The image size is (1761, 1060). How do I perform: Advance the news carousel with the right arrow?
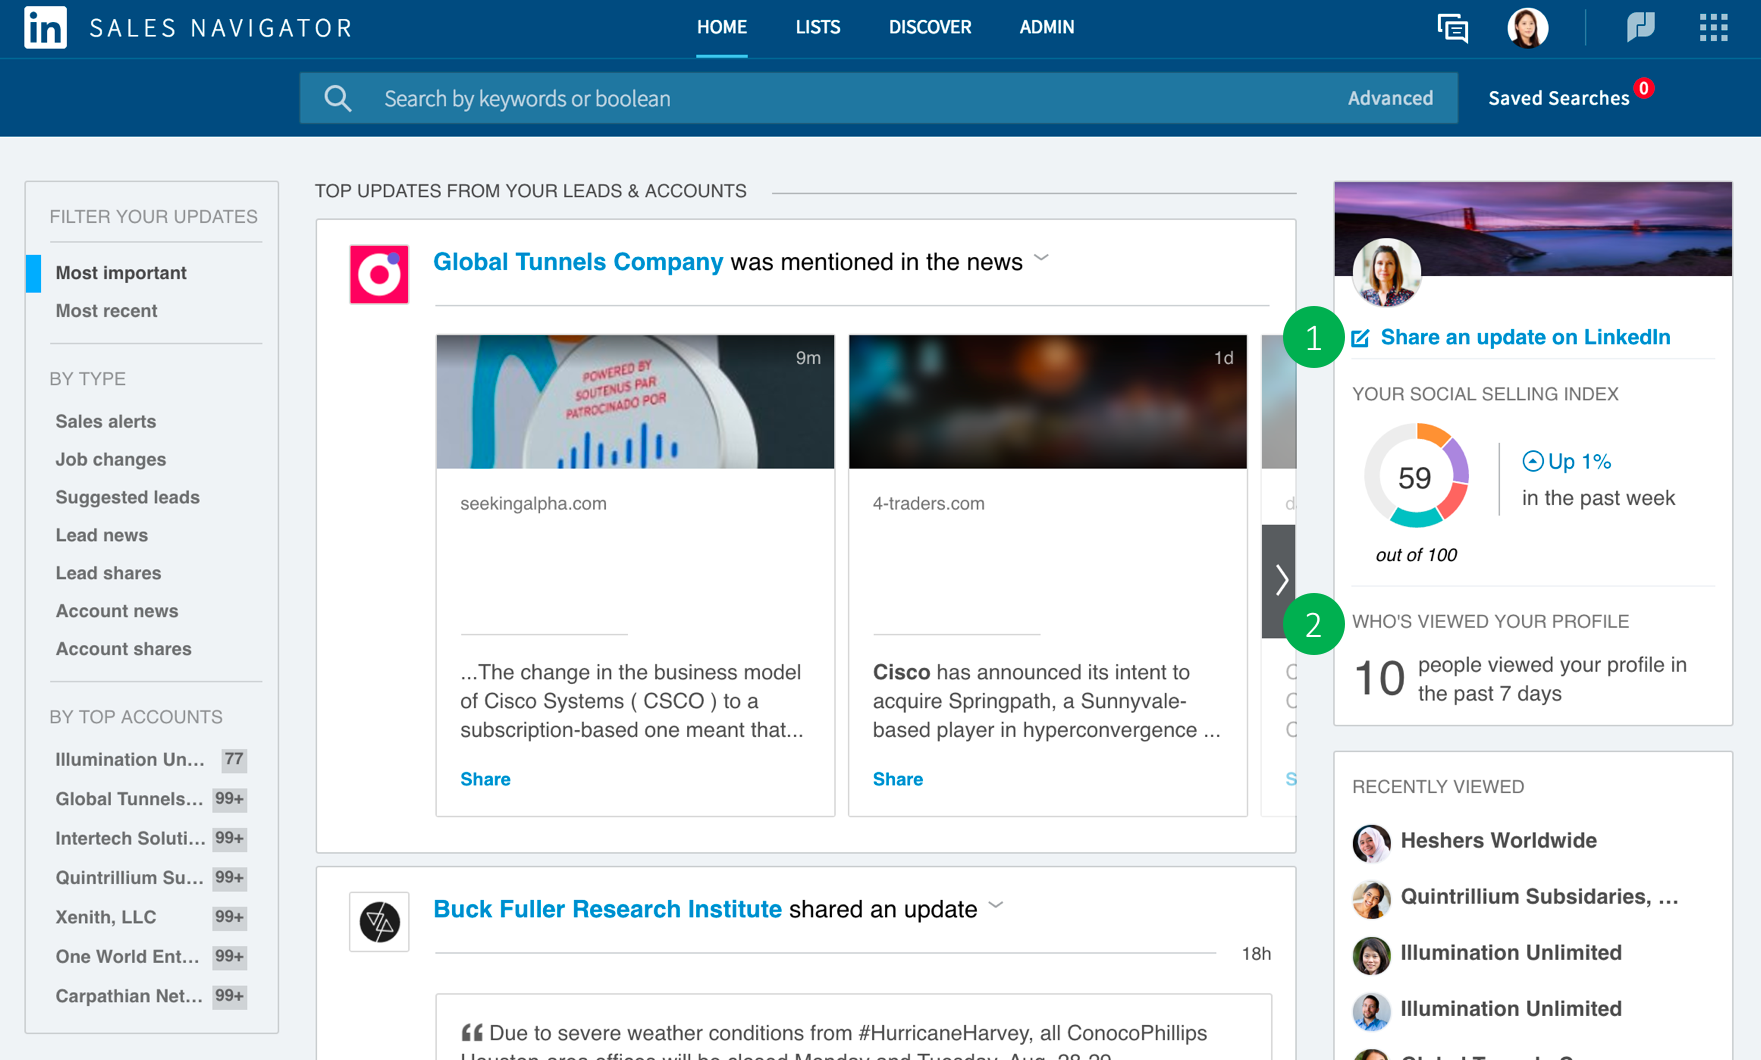click(1280, 579)
